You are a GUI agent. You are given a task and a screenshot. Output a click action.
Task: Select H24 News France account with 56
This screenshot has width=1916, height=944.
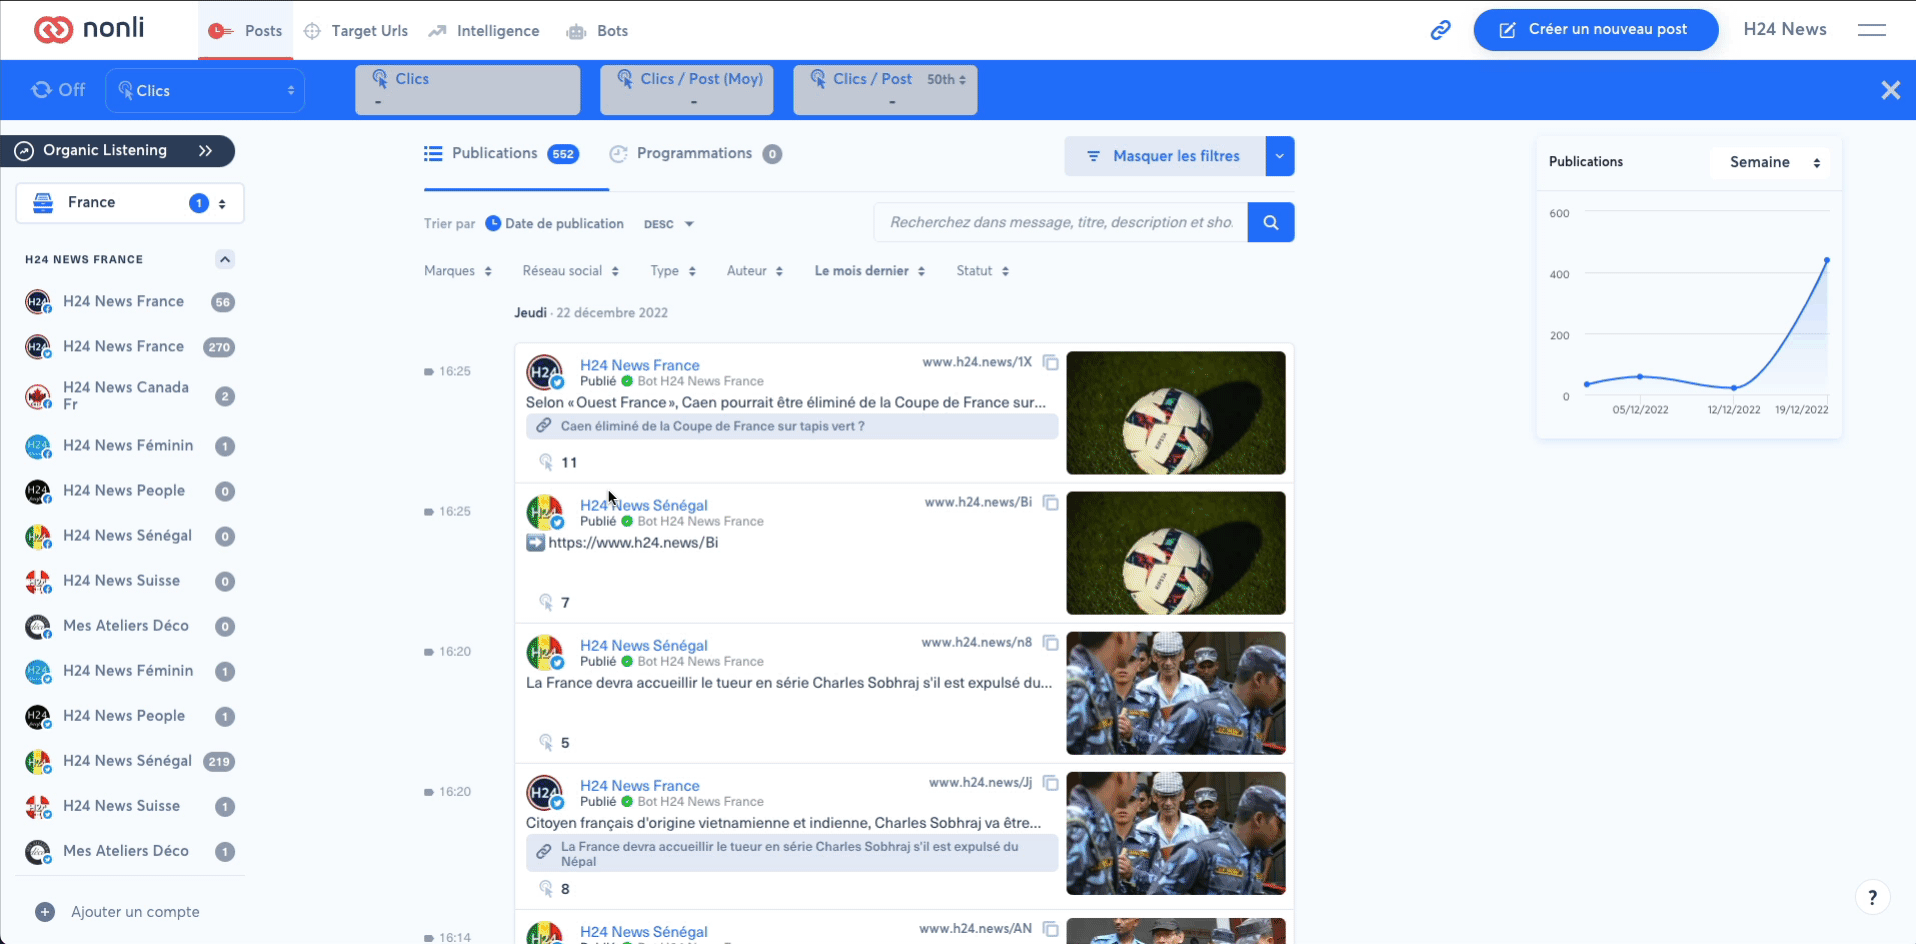pyautogui.click(x=129, y=302)
